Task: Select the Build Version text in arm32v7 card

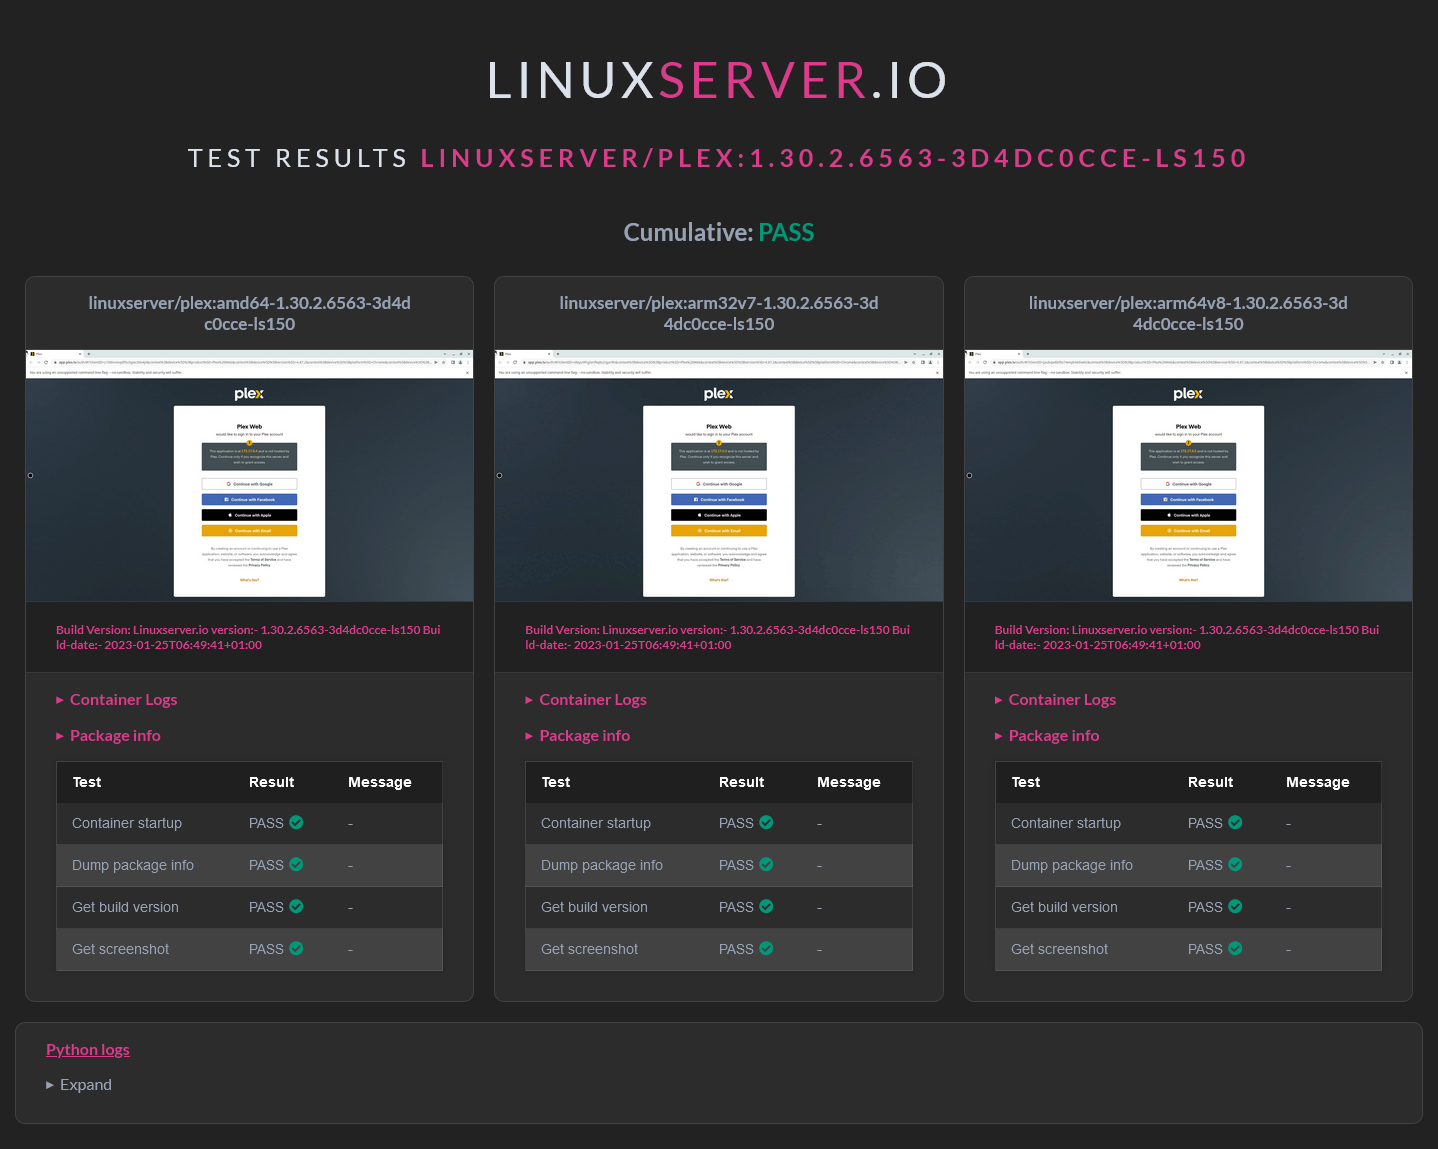Action: (718, 637)
